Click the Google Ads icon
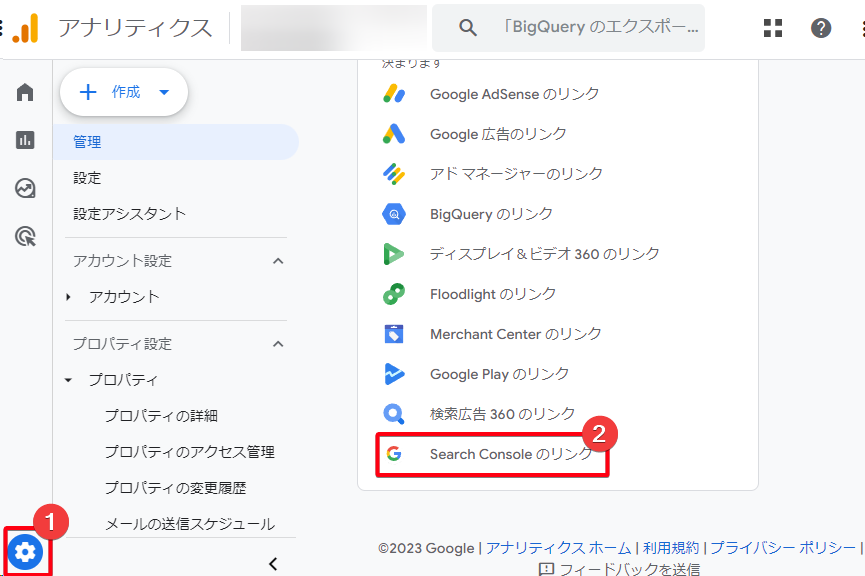This screenshot has height=576, width=865. tap(394, 134)
